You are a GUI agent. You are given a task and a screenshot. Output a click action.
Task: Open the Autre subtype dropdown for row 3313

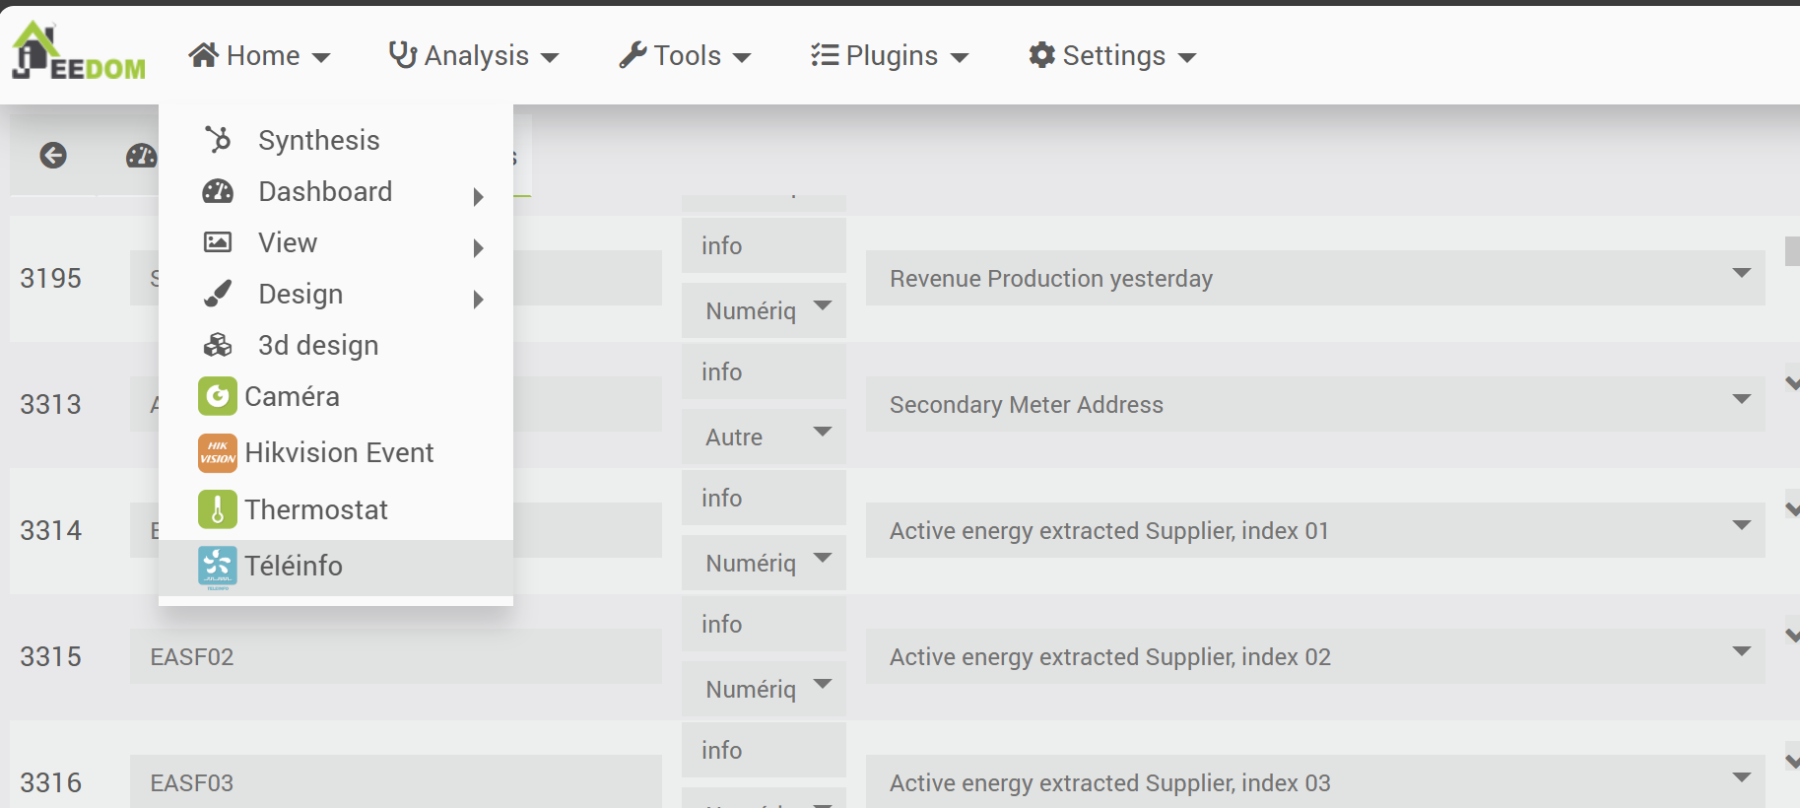(764, 437)
